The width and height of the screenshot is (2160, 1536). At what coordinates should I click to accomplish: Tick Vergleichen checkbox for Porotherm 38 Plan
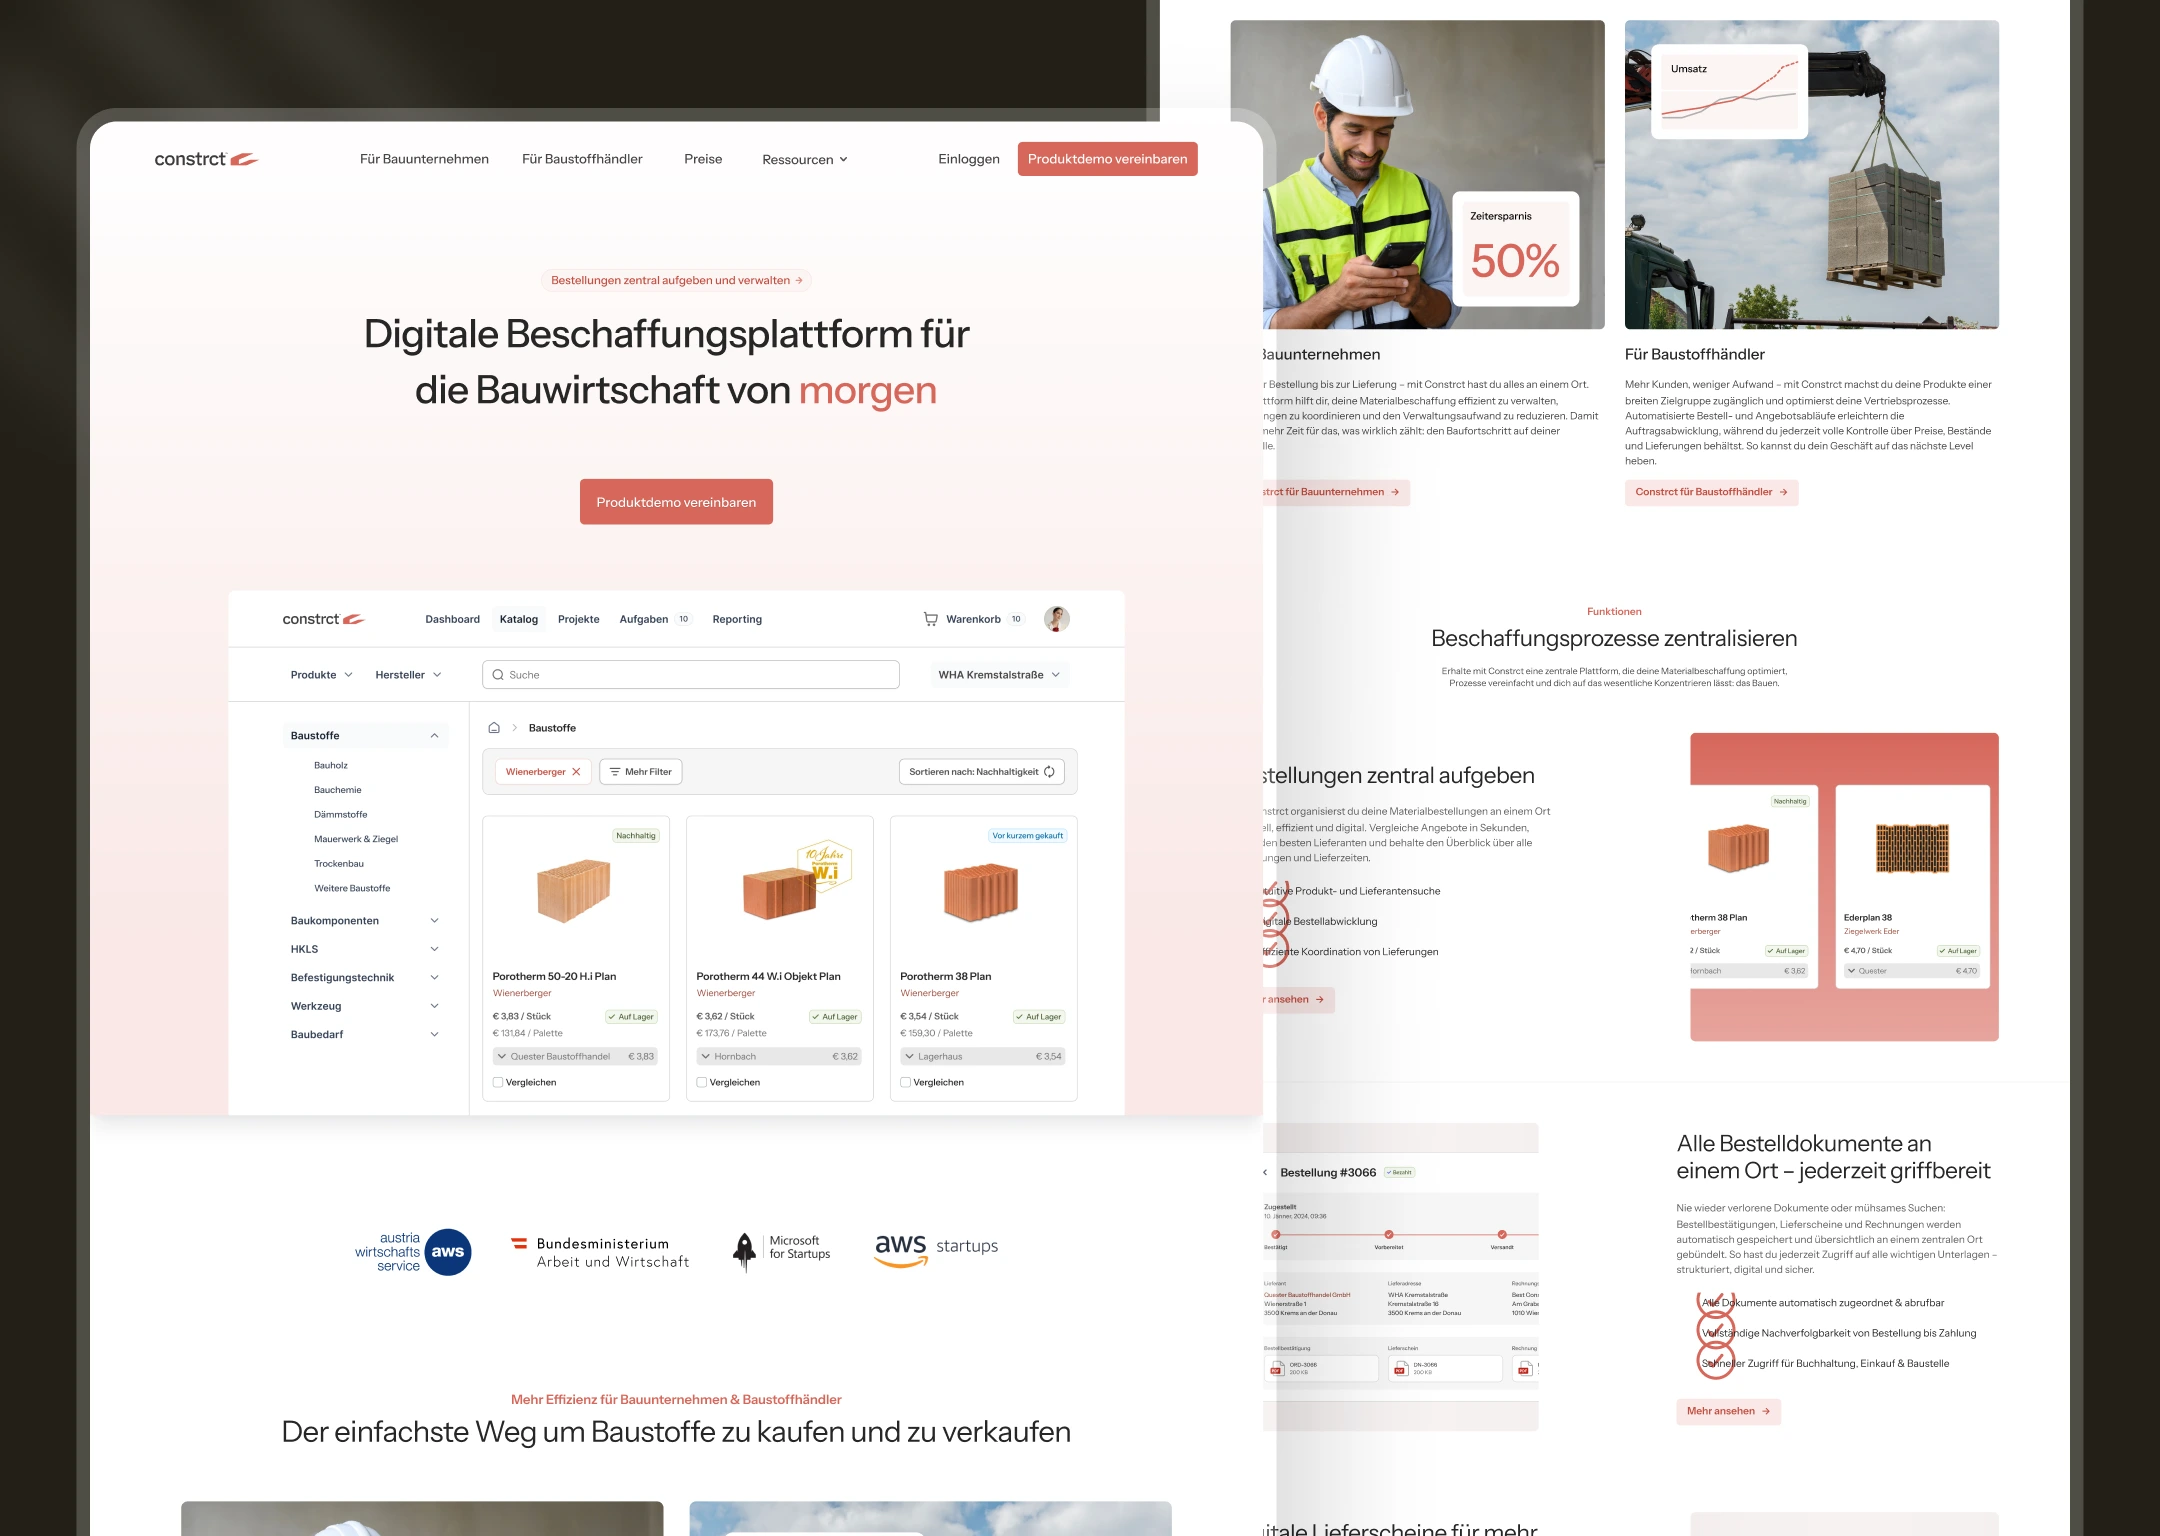[x=905, y=1082]
